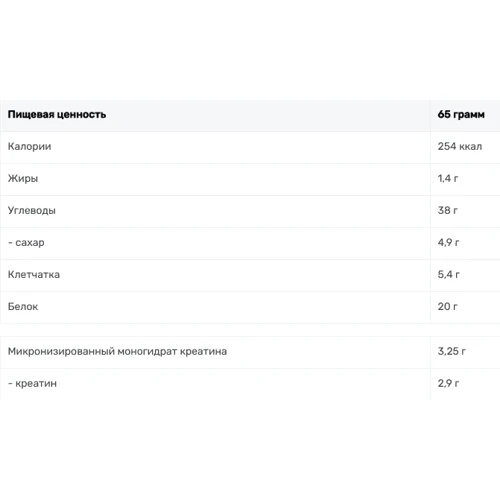Image resolution: width=500 pixels, height=500 pixels.
Task: Select the "Калории" row label
Action: (29, 146)
